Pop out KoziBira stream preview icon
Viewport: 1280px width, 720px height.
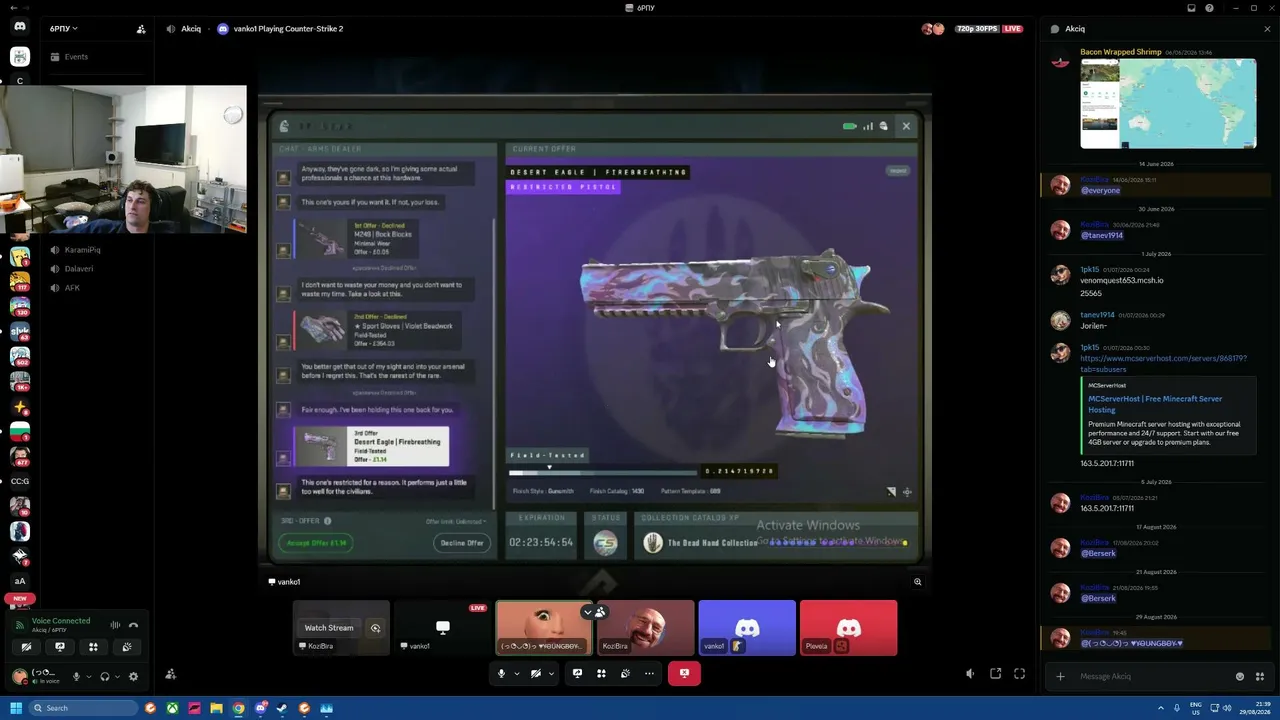pyautogui.click(x=375, y=628)
